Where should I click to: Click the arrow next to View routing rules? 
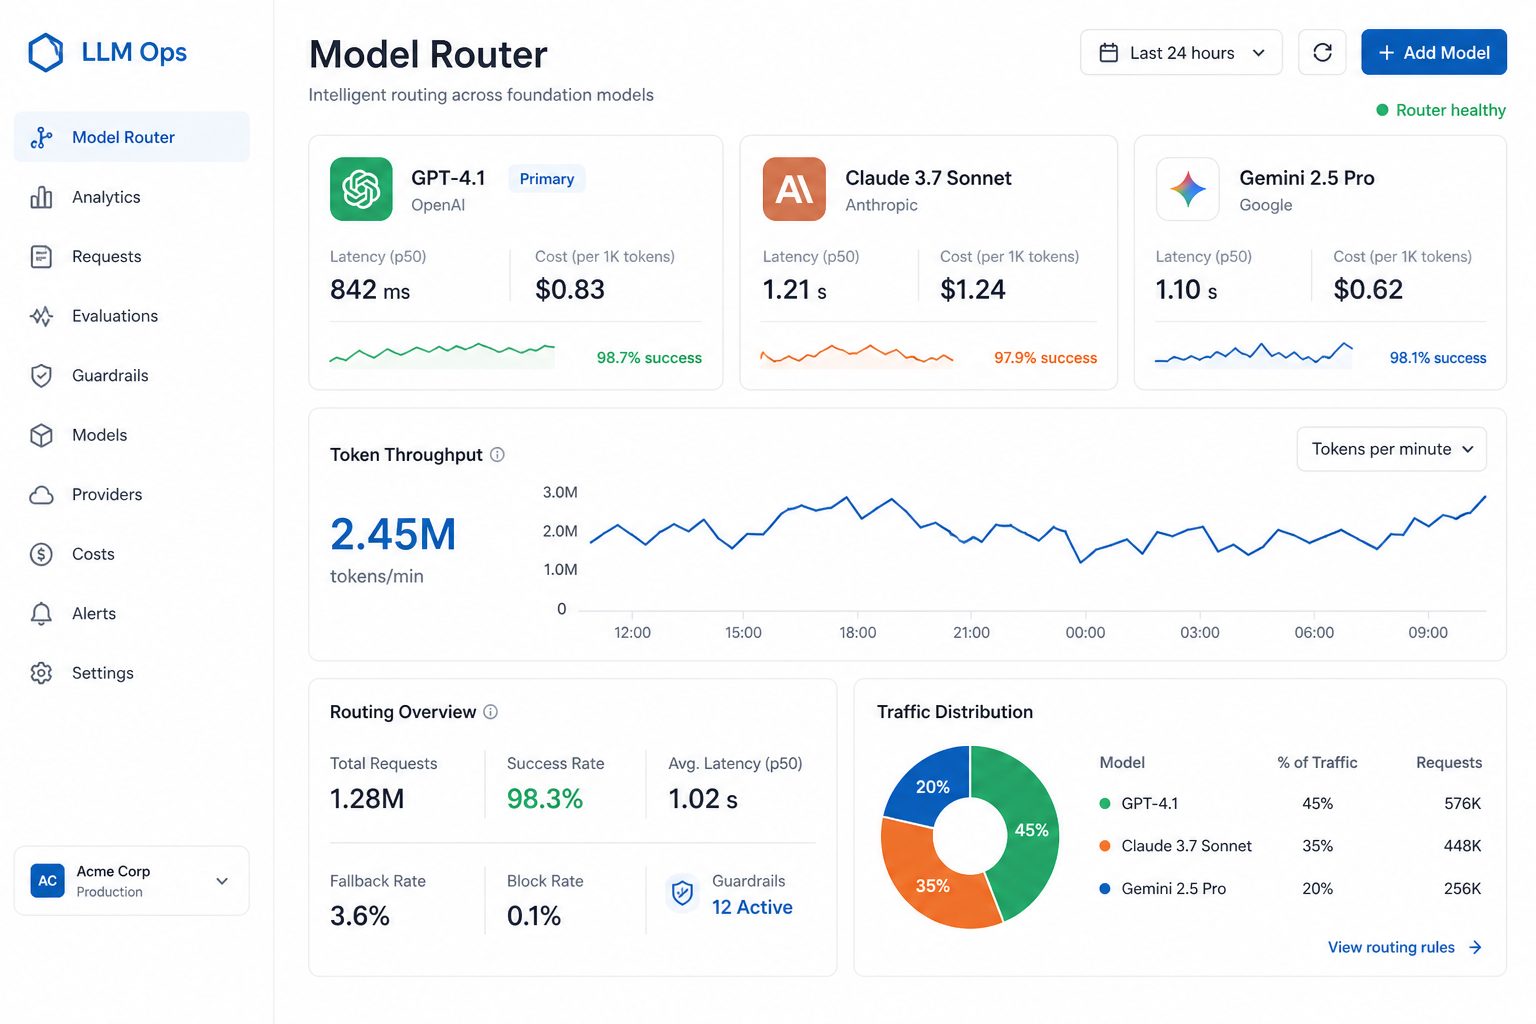tap(1475, 948)
